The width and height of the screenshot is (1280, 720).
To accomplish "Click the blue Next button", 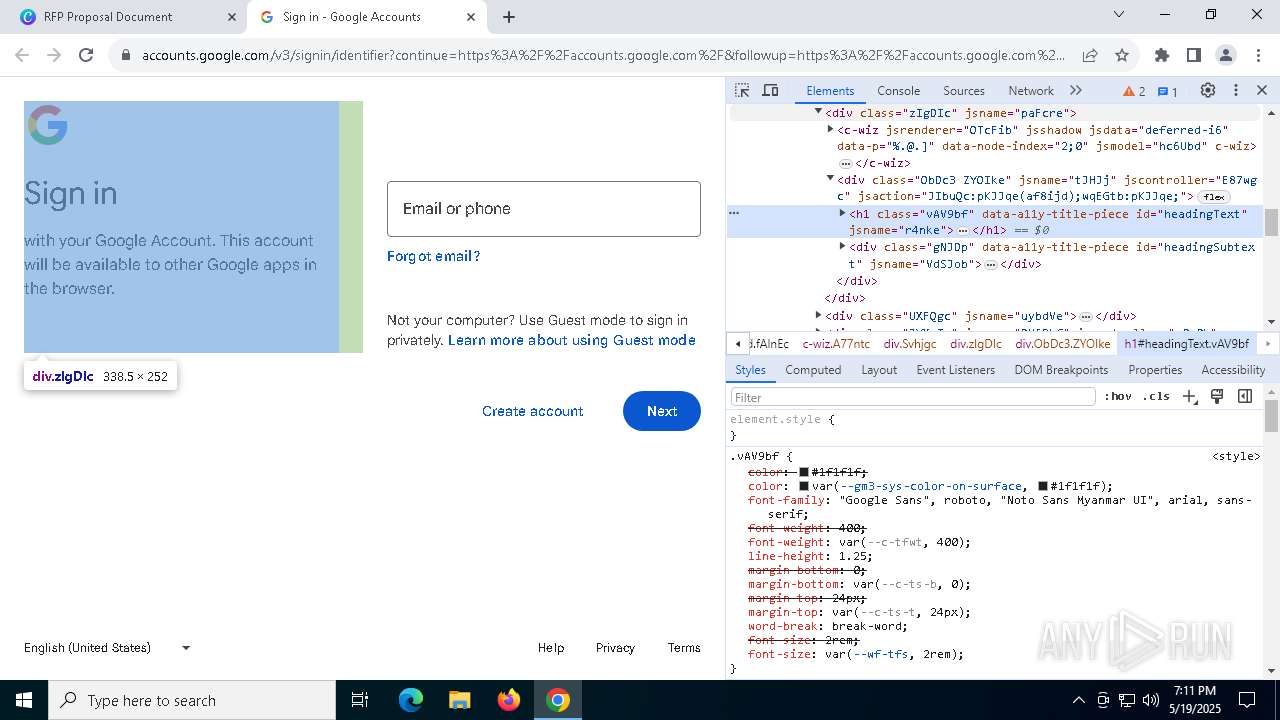I will (x=662, y=411).
